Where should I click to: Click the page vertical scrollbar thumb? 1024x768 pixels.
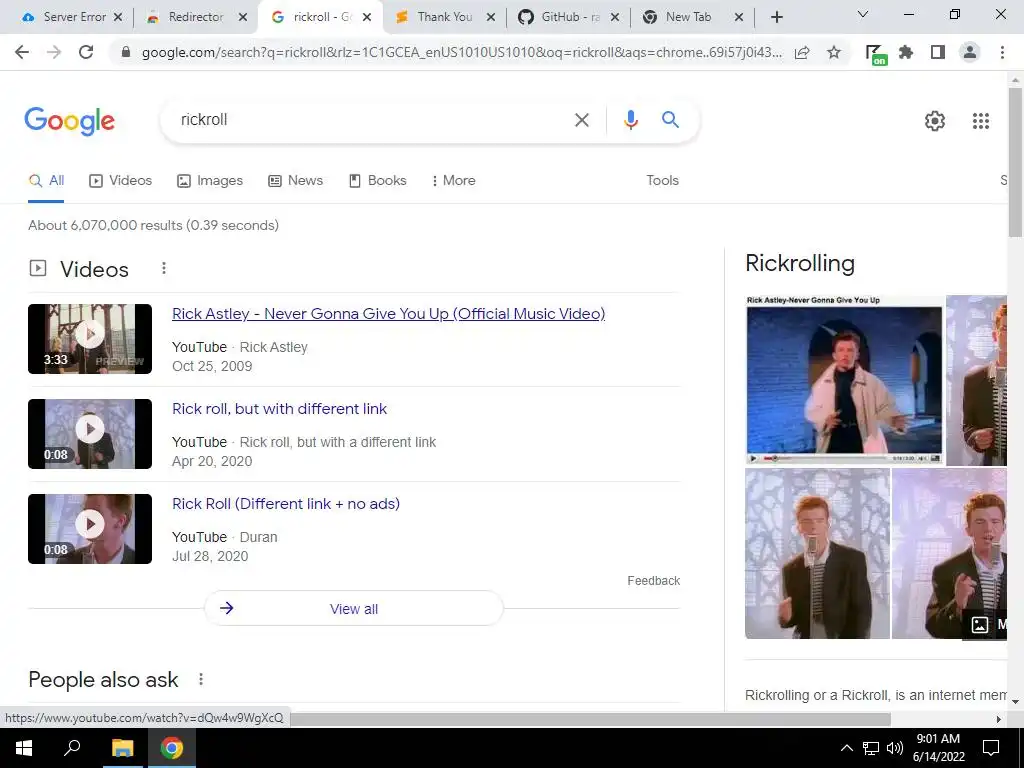point(1015,162)
